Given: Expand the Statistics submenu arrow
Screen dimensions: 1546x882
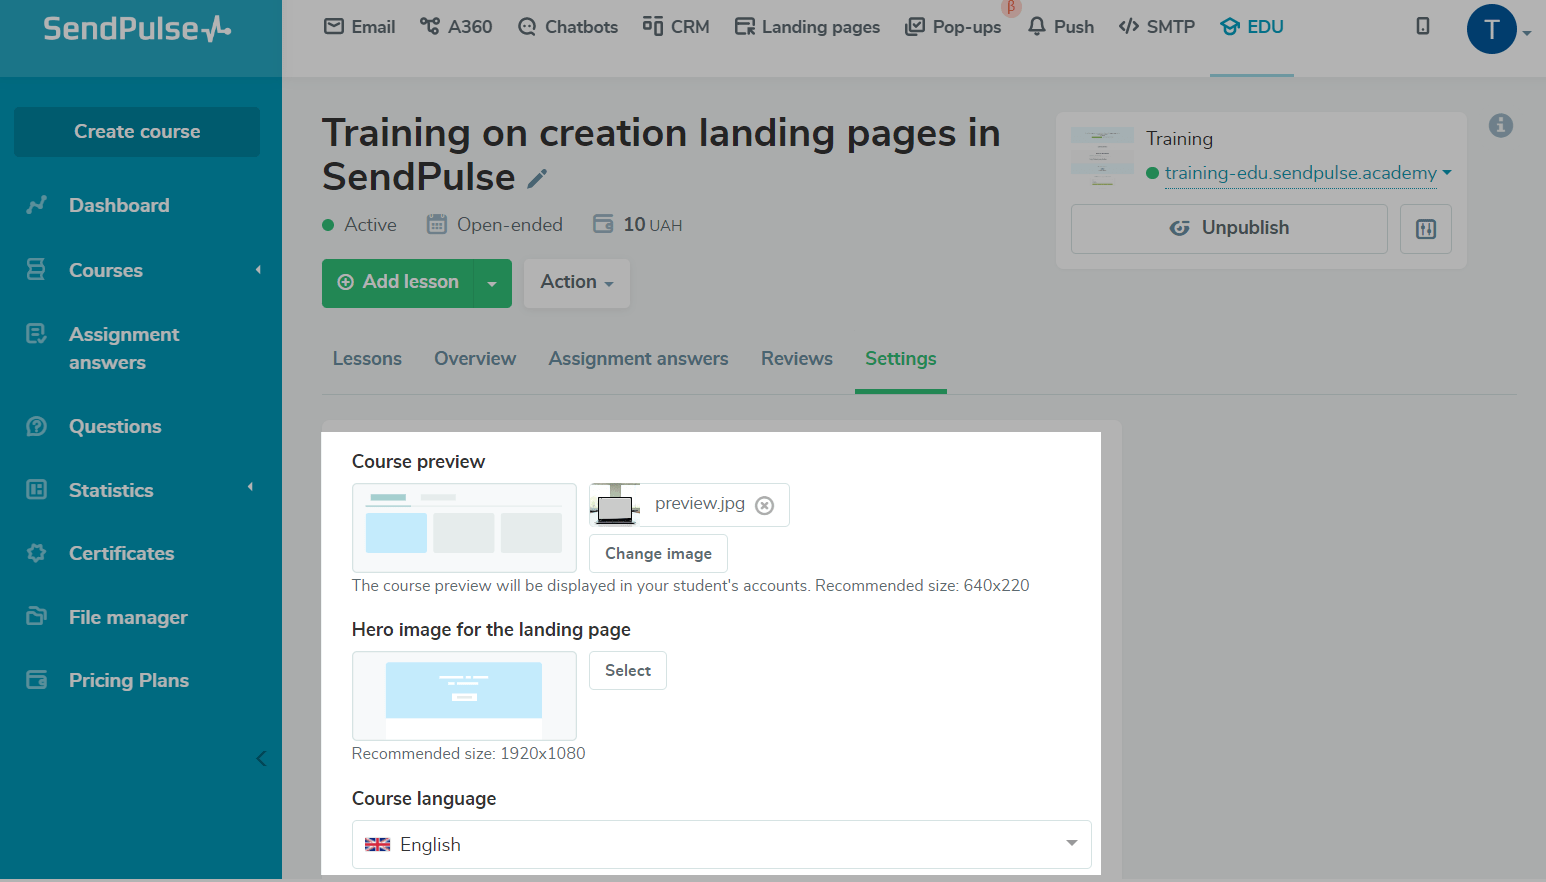Looking at the screenshot, I should point(250,487).
